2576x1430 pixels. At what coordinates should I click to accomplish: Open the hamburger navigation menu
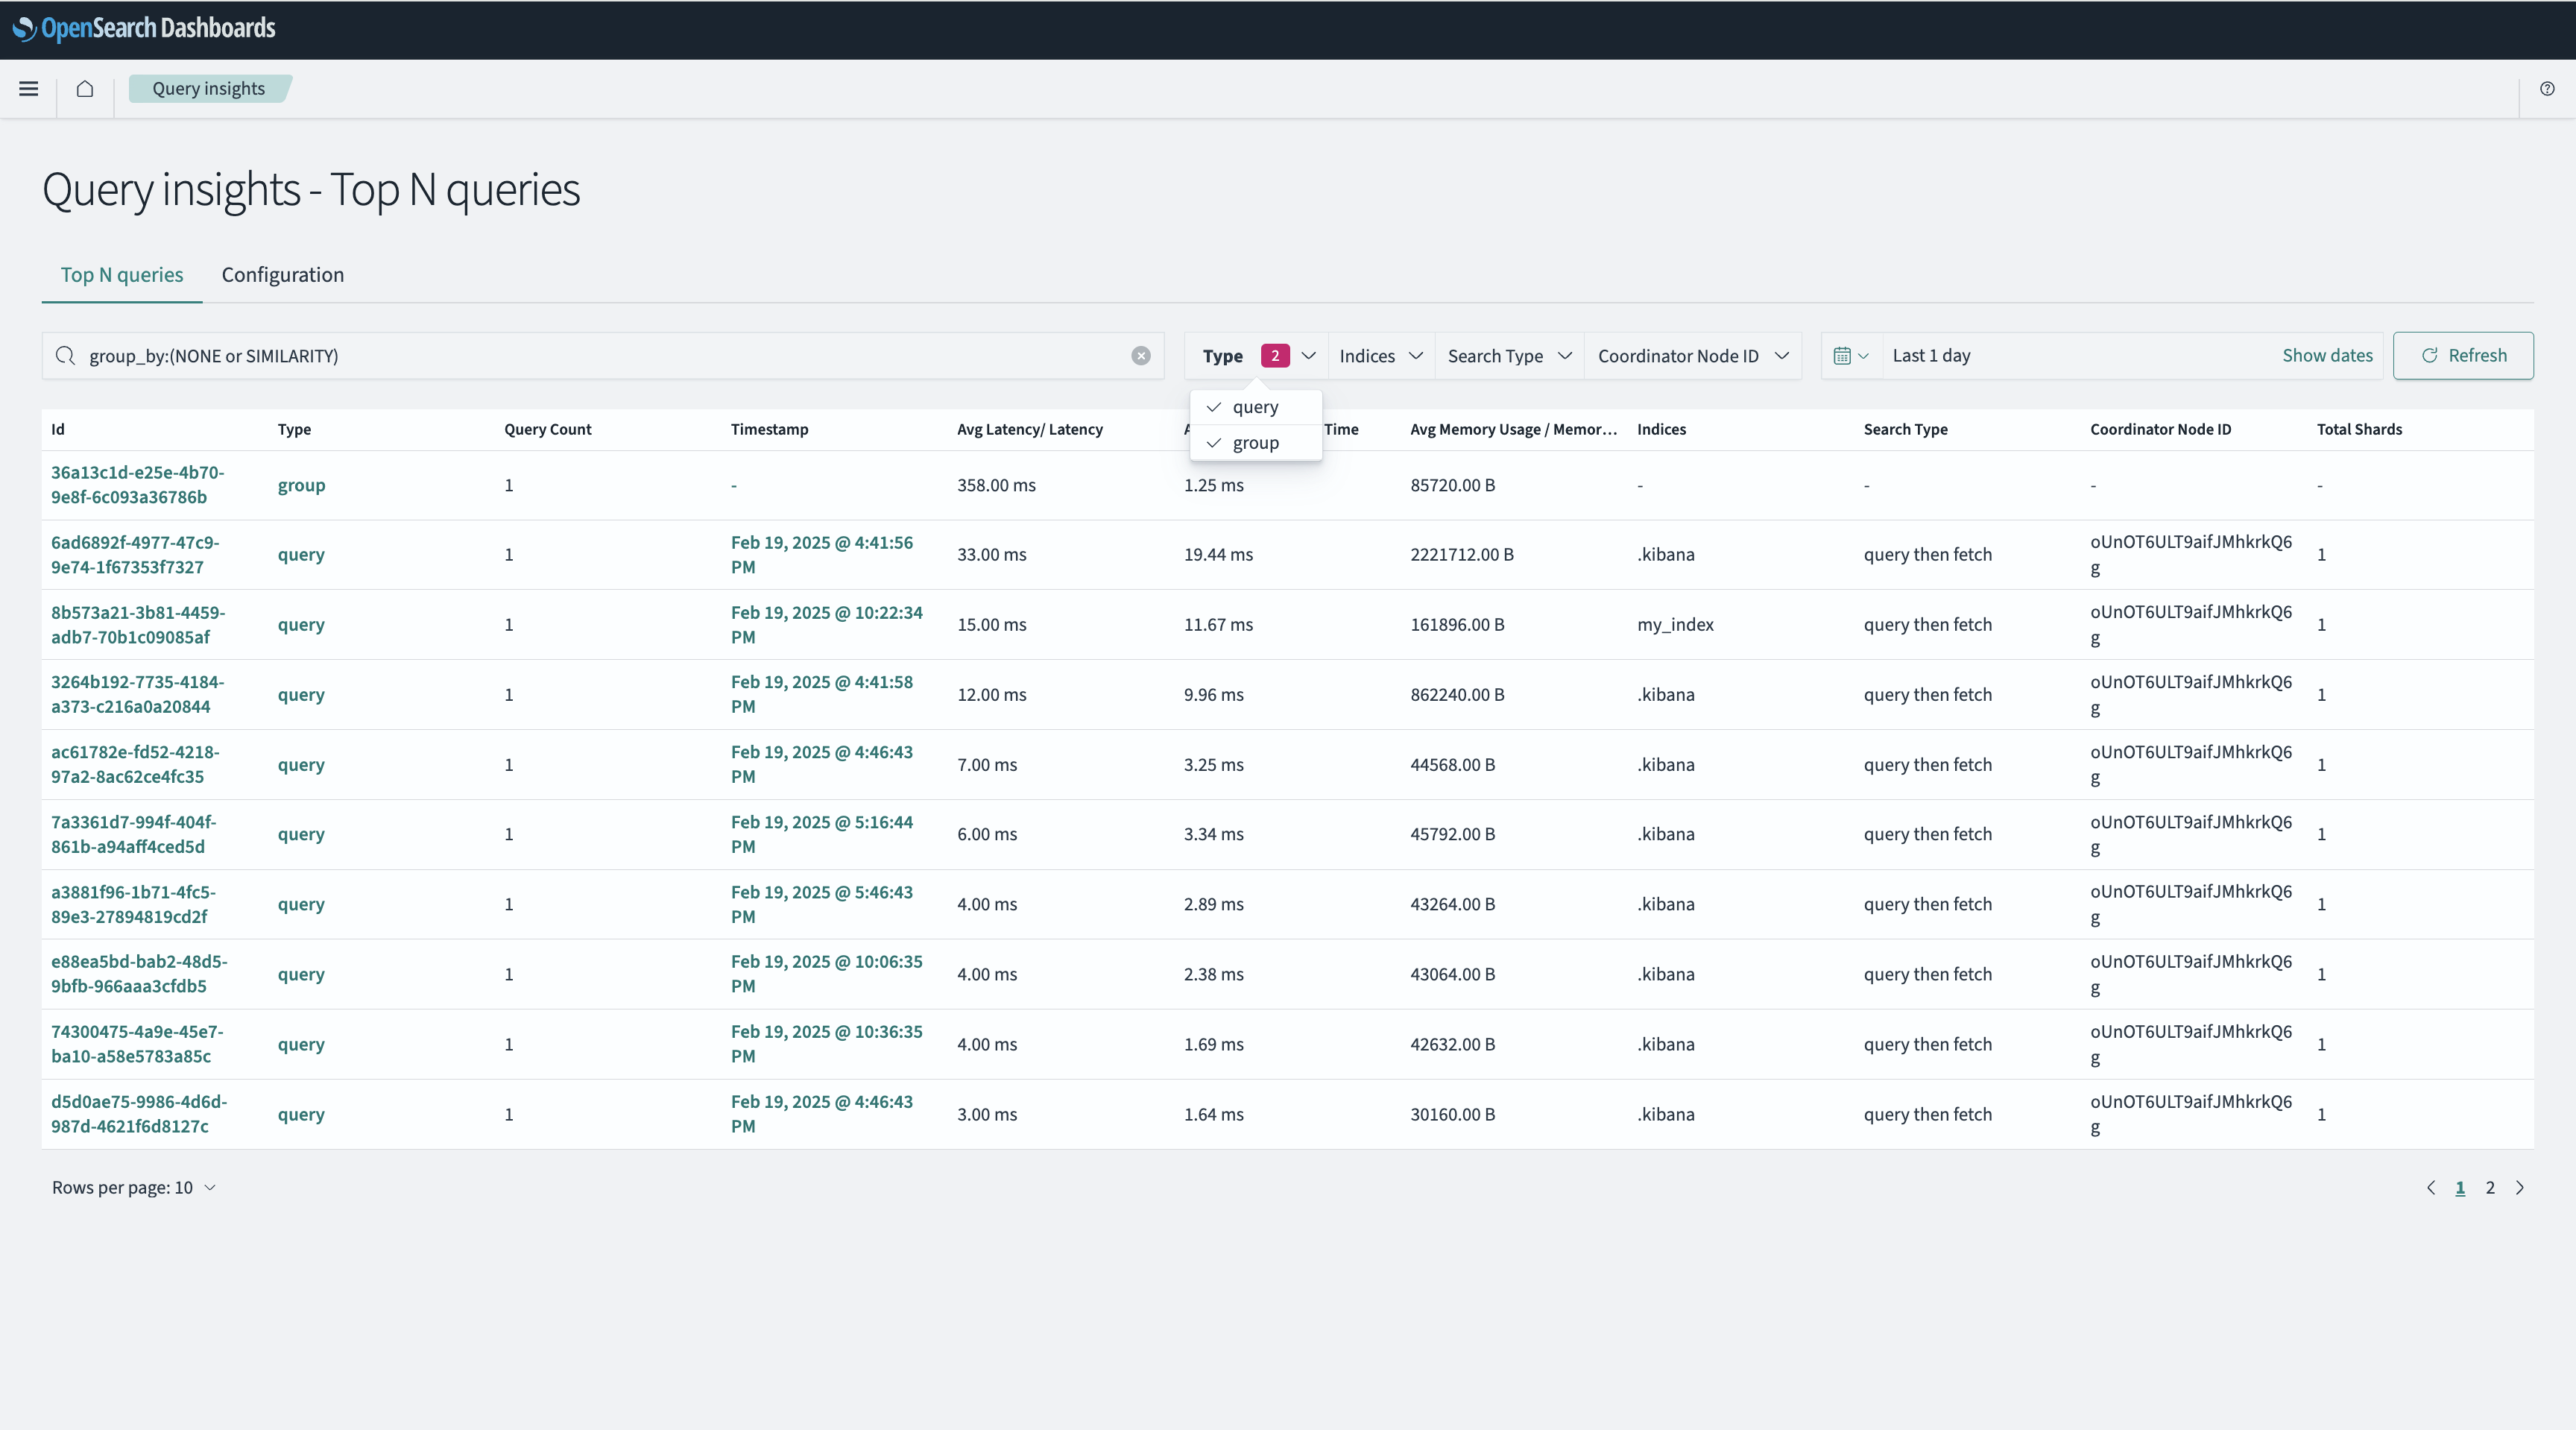pos(29,89)
